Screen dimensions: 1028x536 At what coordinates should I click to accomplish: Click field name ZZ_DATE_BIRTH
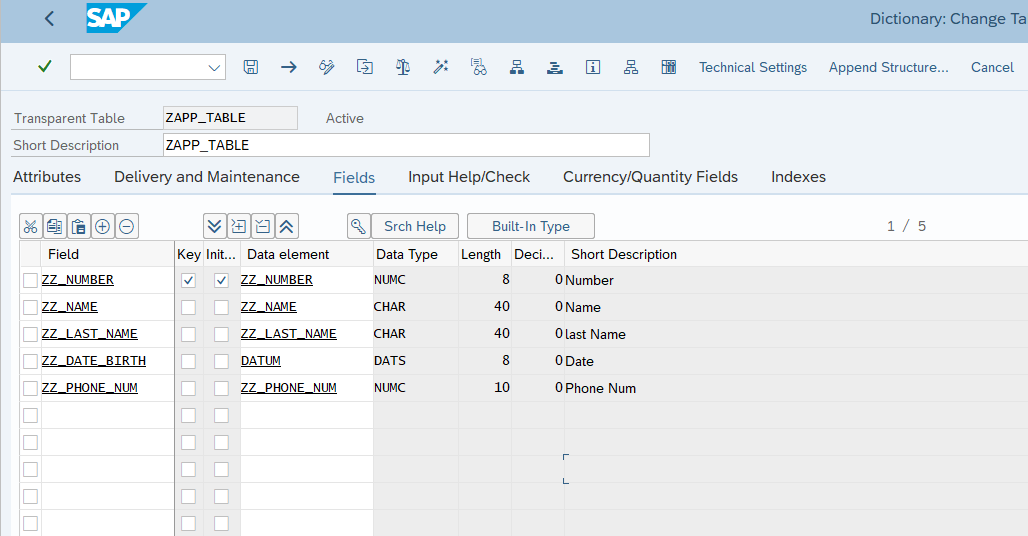click(94, 361)
